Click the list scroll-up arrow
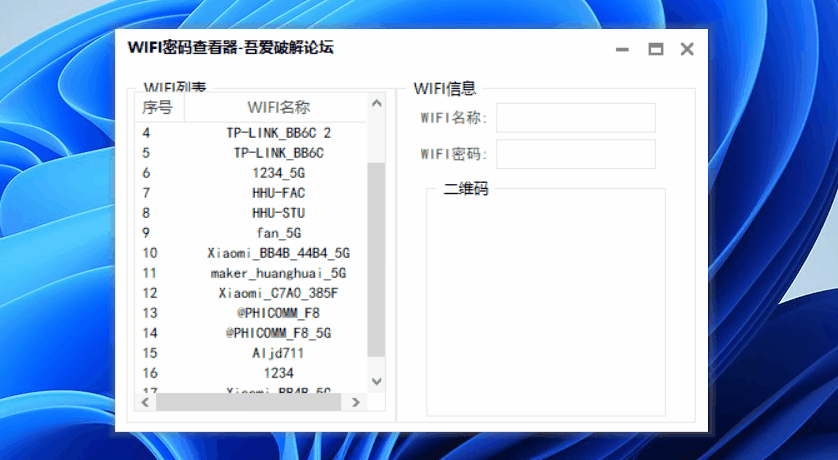The width and height of the screenshot is (838, 460). pyautogui.click(x=377, y=103)
